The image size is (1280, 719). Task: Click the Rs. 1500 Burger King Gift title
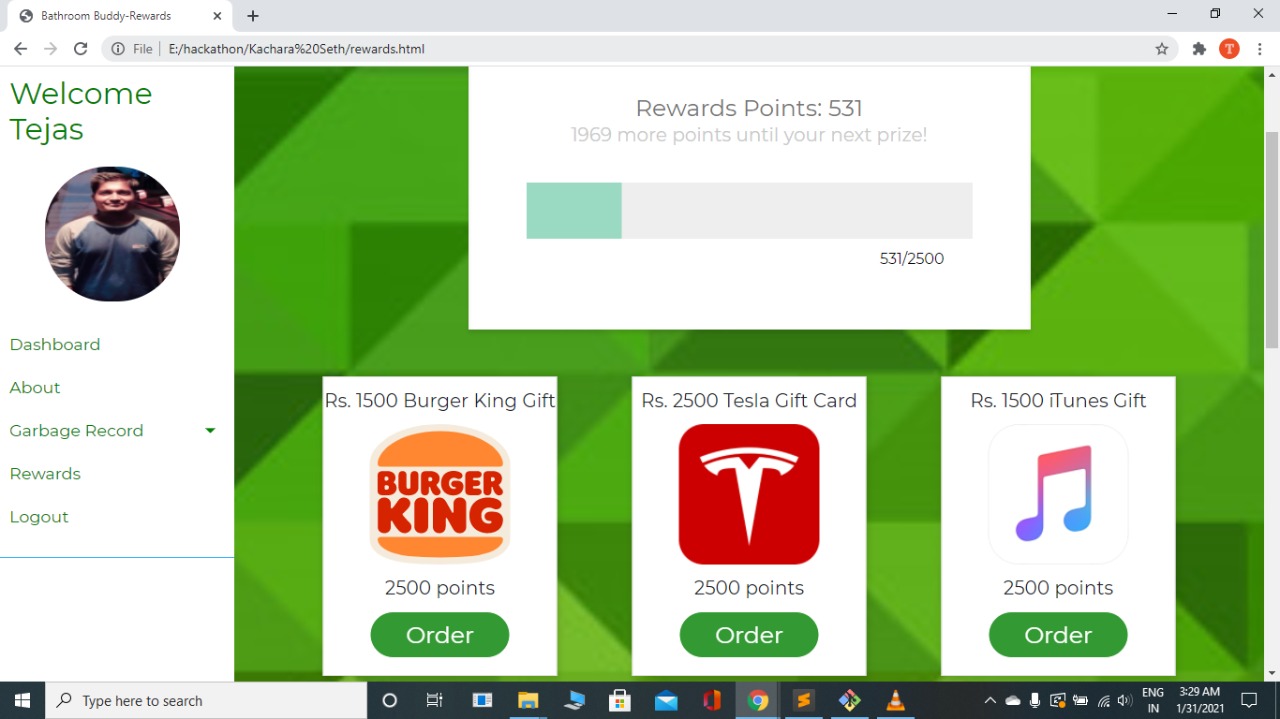click(x=440, y=400)
